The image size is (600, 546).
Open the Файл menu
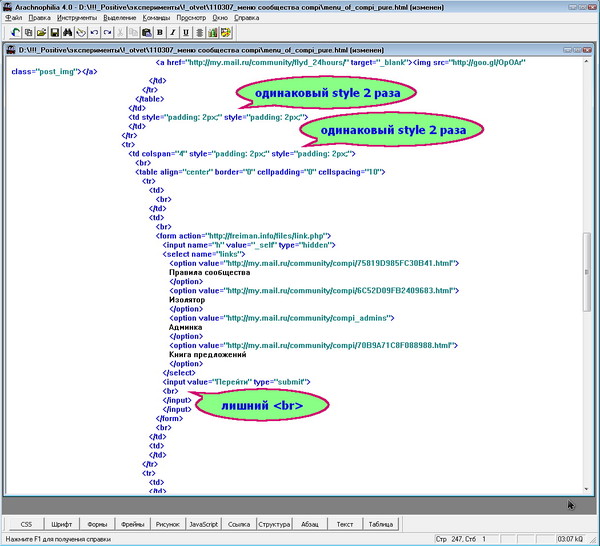tap(13, 18)
